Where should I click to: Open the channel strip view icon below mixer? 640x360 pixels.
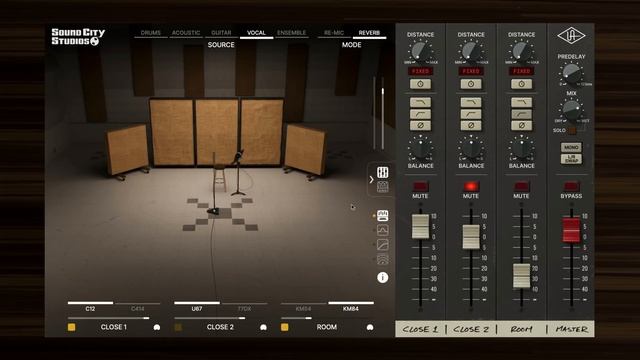click(382, 187)
